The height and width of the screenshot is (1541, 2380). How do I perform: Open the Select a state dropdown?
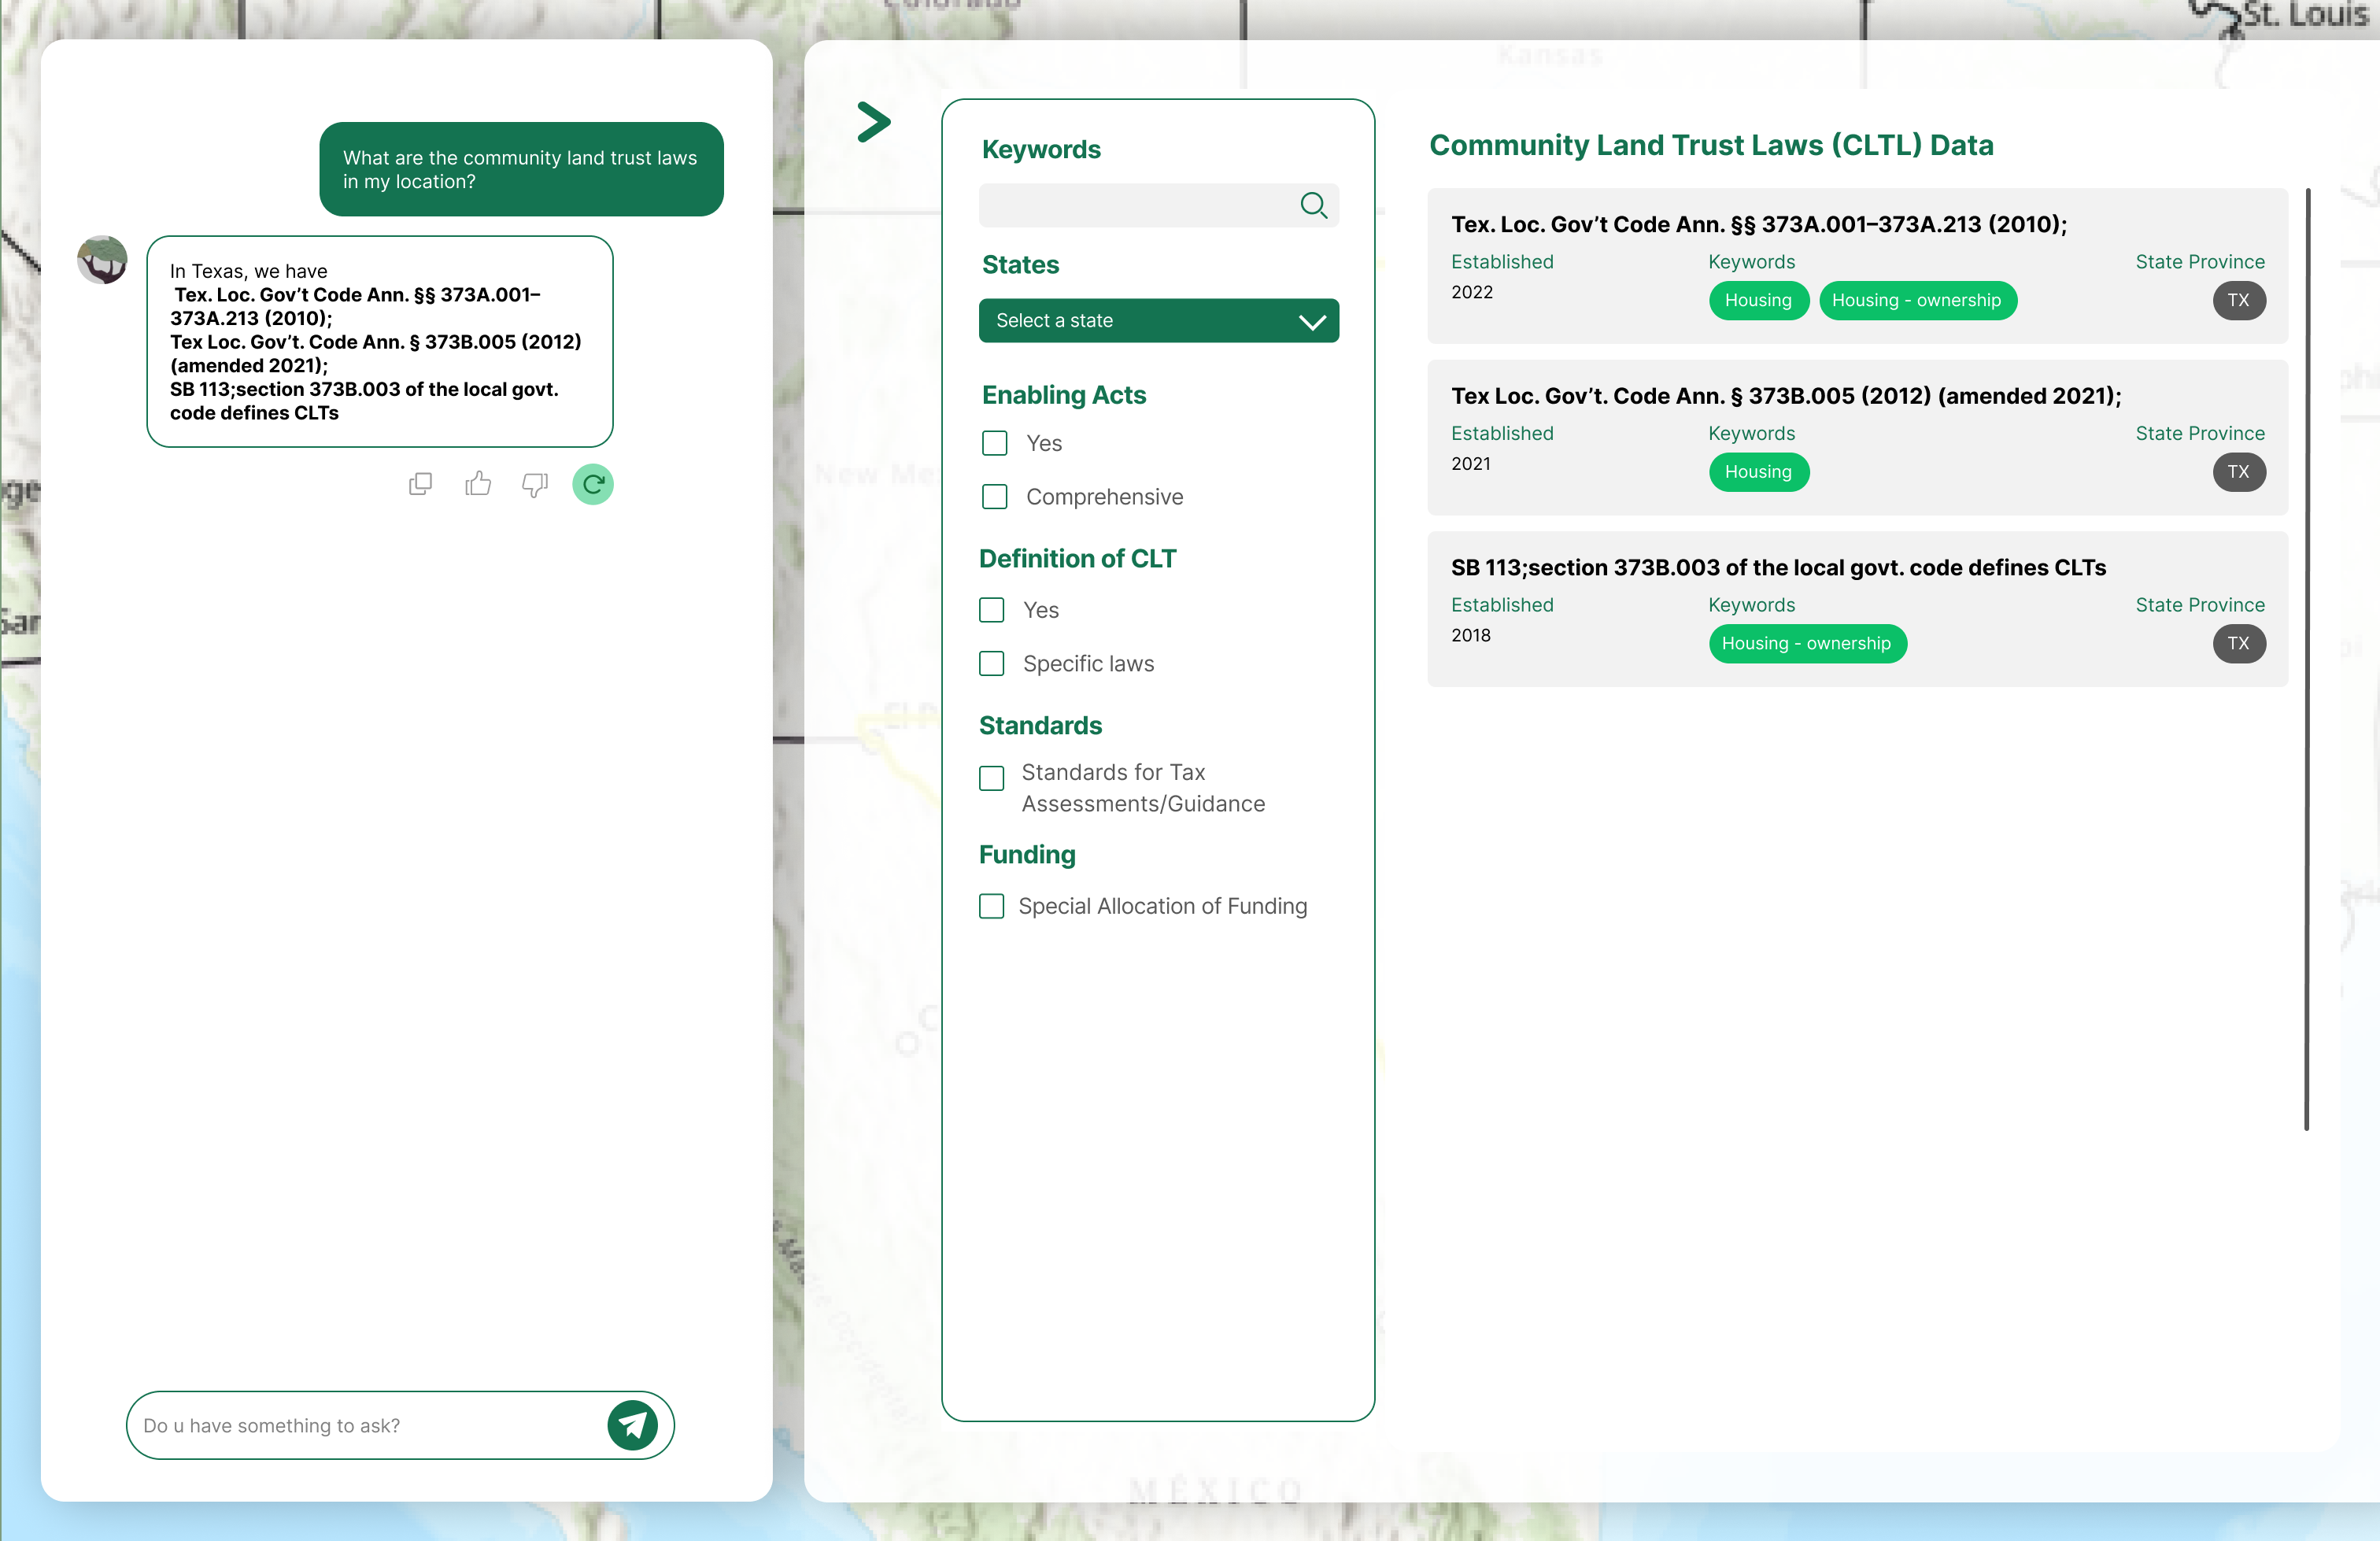1140,321
